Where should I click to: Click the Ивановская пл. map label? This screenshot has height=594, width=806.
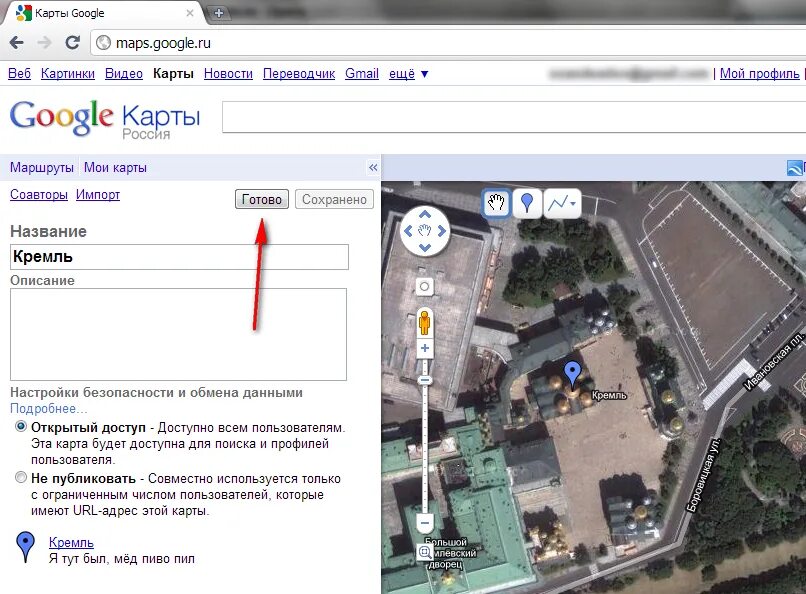[x=774, y=360]
